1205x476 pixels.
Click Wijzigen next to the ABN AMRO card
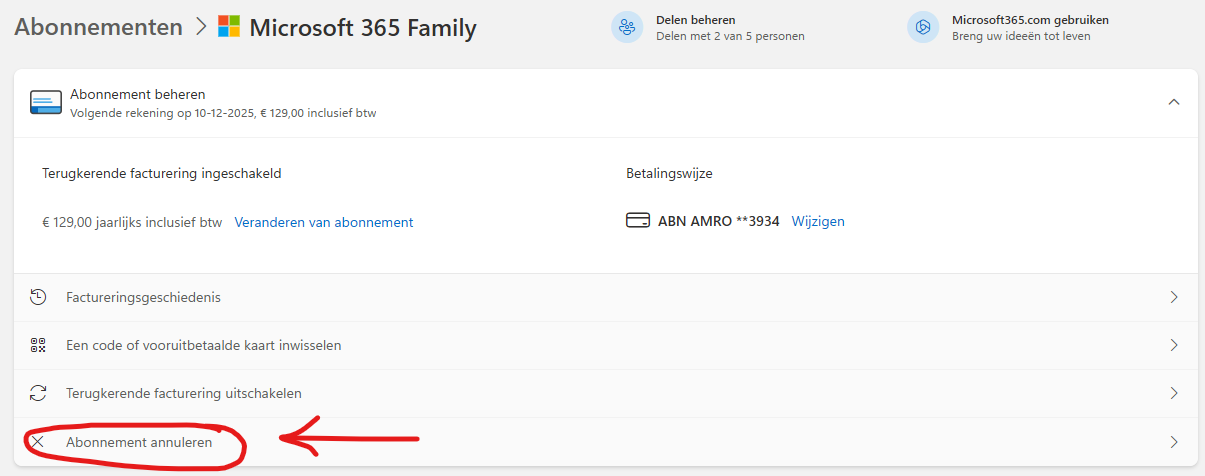click(x=817, y=221)
